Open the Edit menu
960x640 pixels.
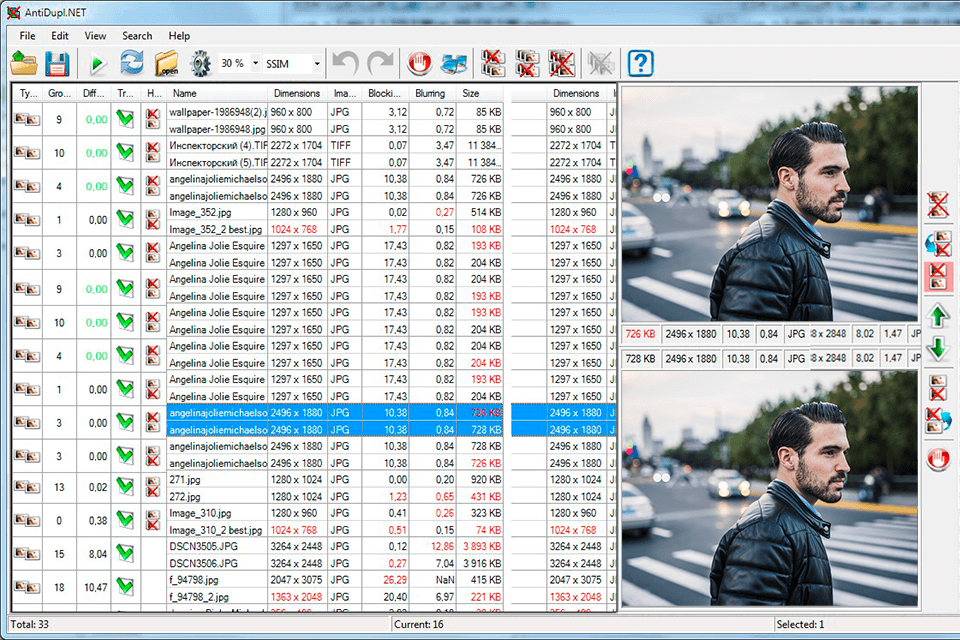[60, 36]
